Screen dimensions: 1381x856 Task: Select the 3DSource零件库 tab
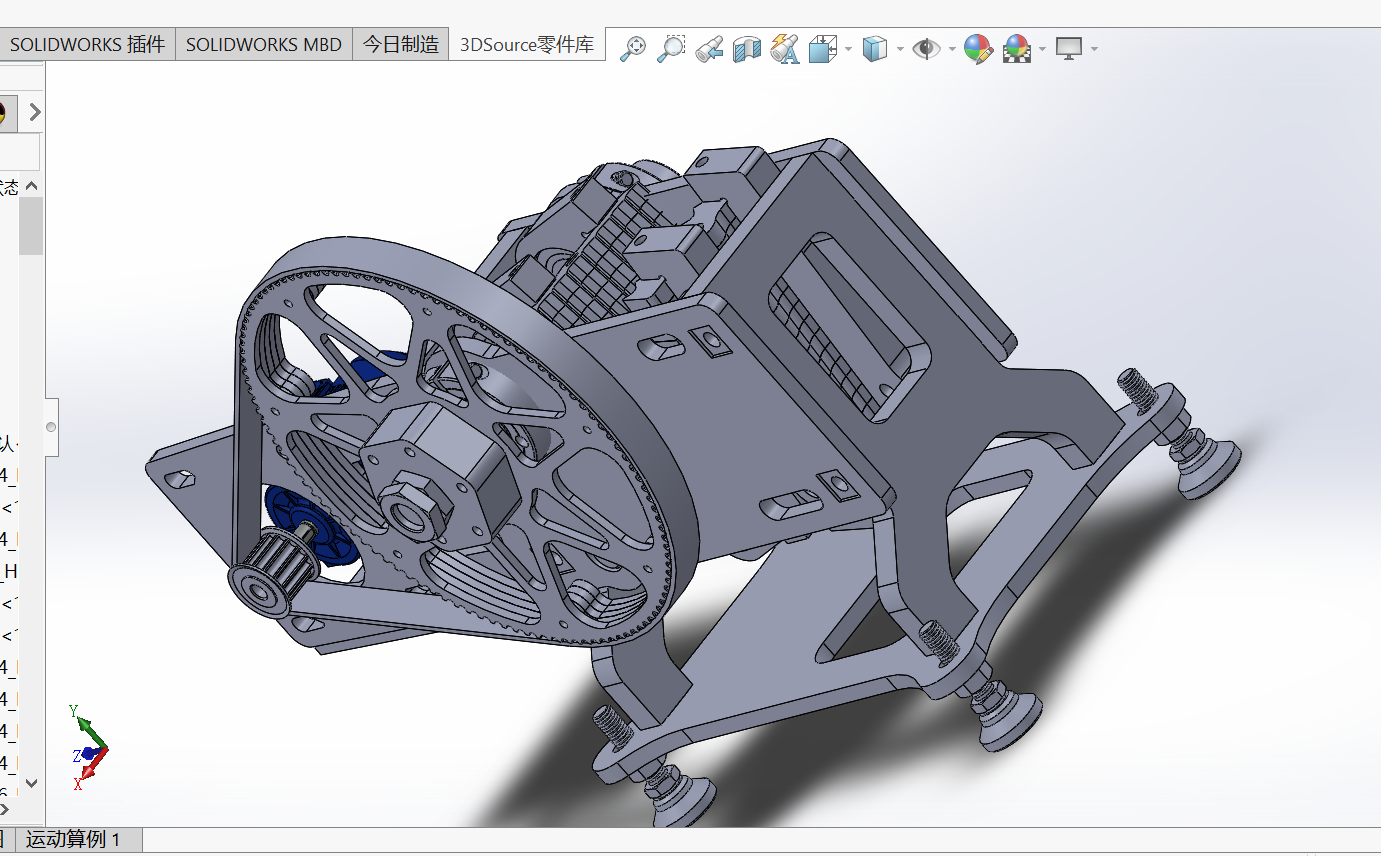(526, 45)
